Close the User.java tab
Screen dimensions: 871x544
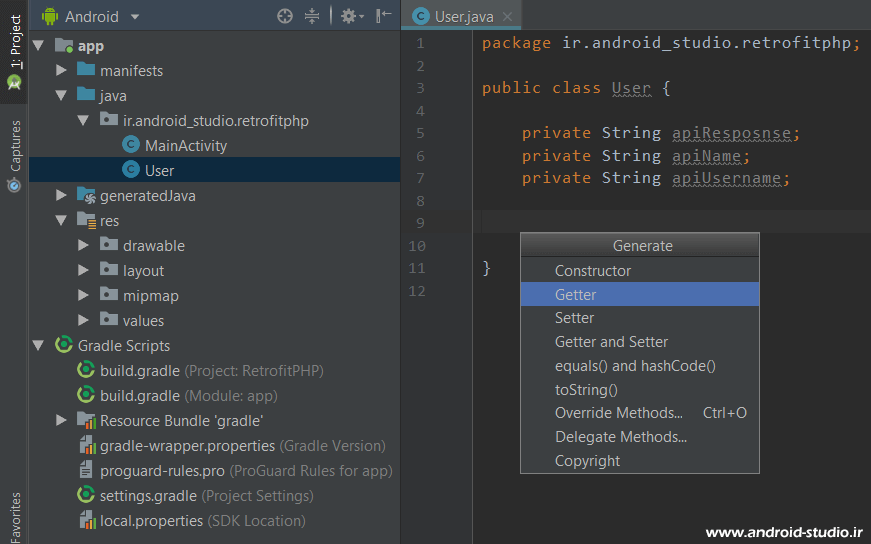(507, 17)
